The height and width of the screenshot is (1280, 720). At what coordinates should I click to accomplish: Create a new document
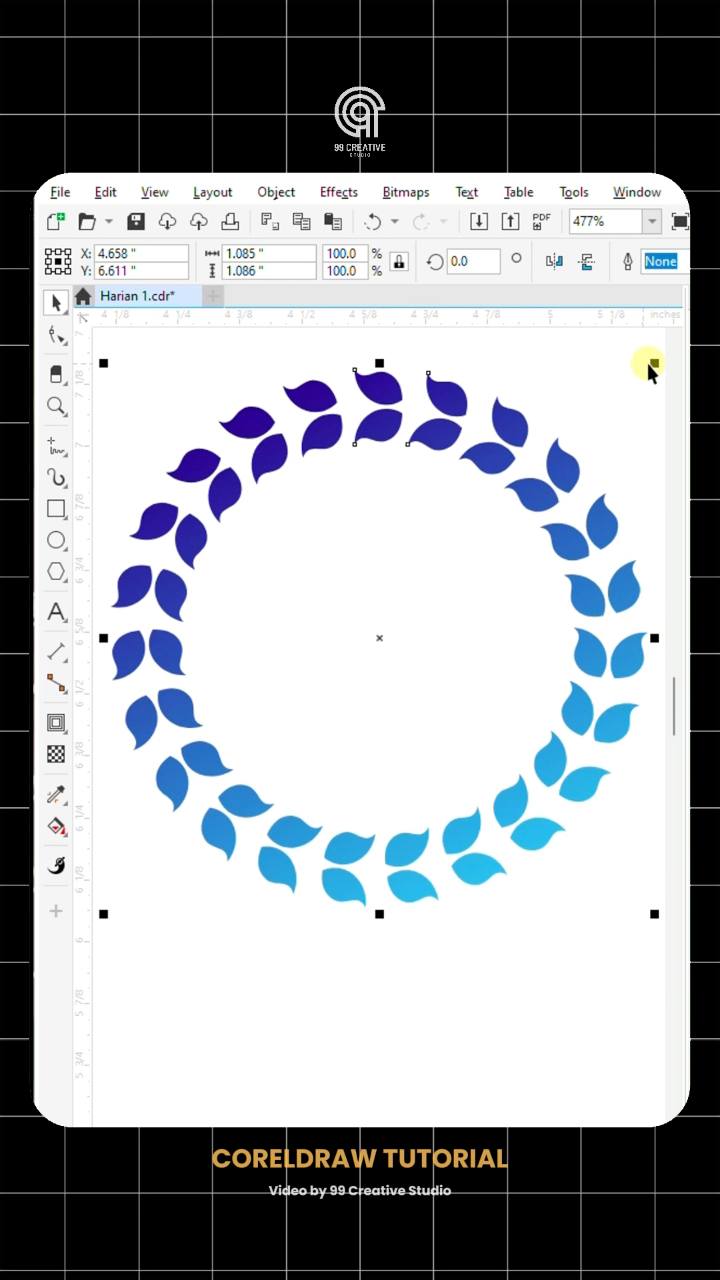56,221
